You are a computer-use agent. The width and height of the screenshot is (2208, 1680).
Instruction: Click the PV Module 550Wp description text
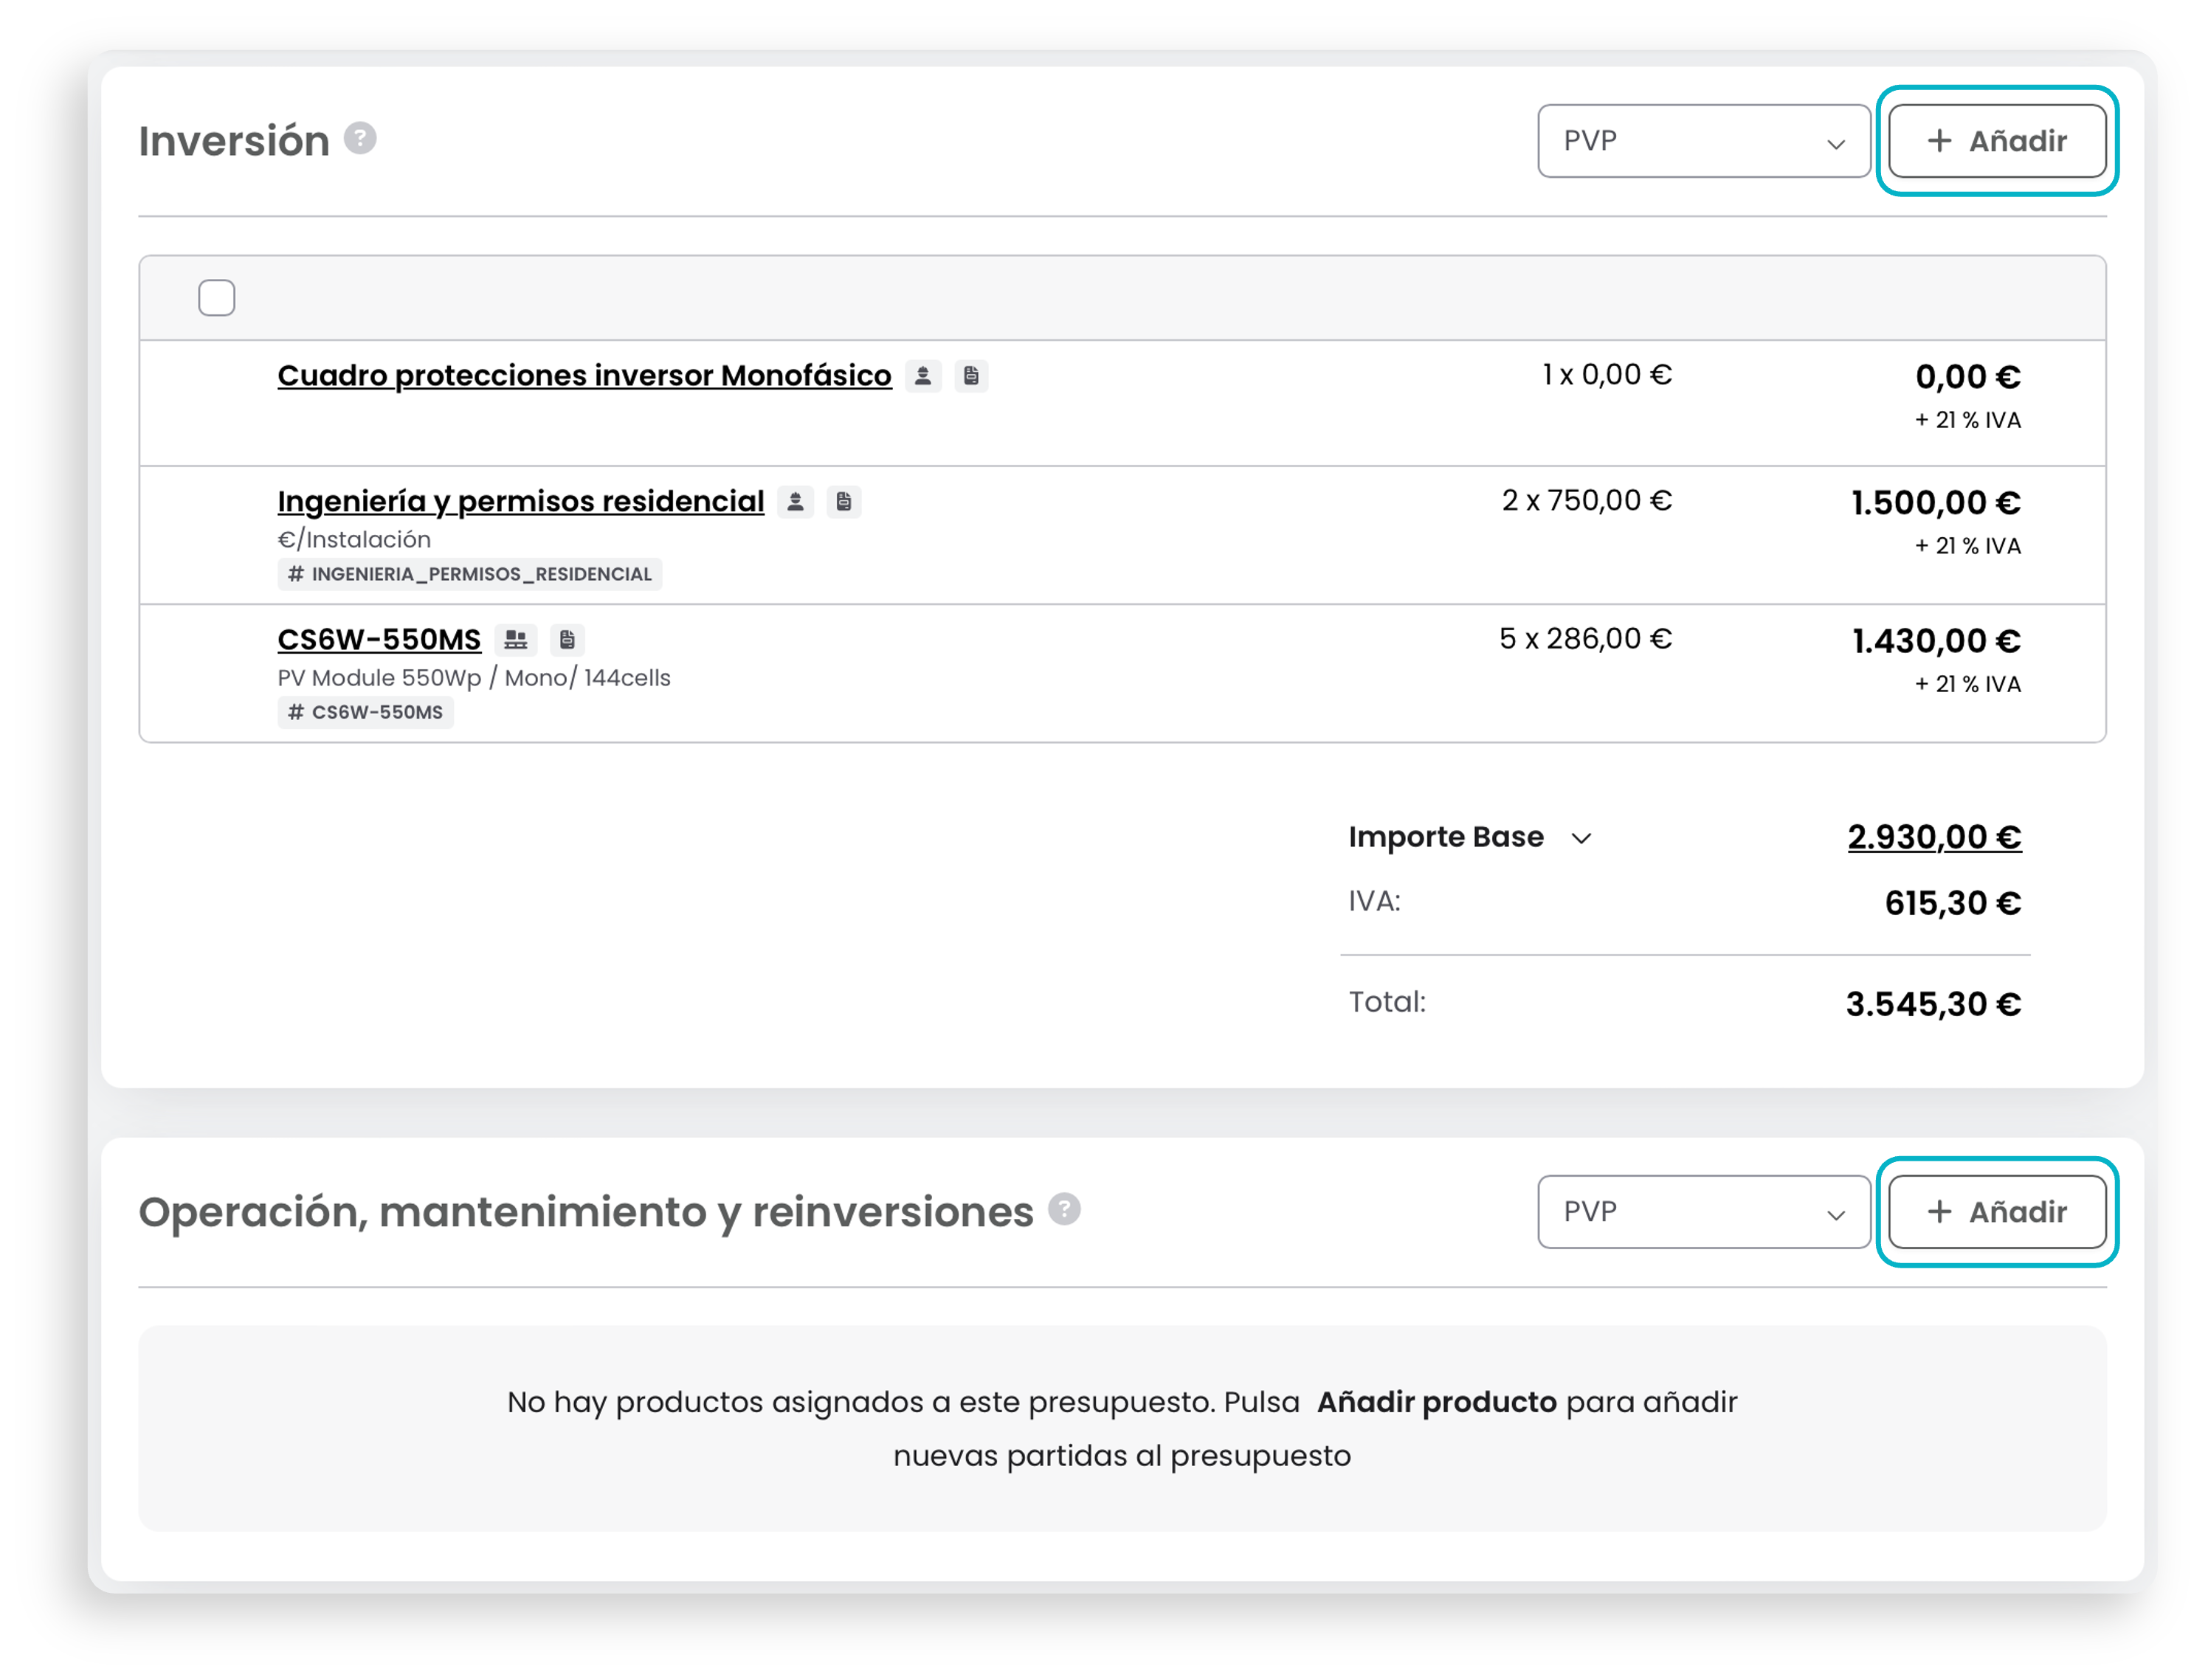(x=474, y=678)
